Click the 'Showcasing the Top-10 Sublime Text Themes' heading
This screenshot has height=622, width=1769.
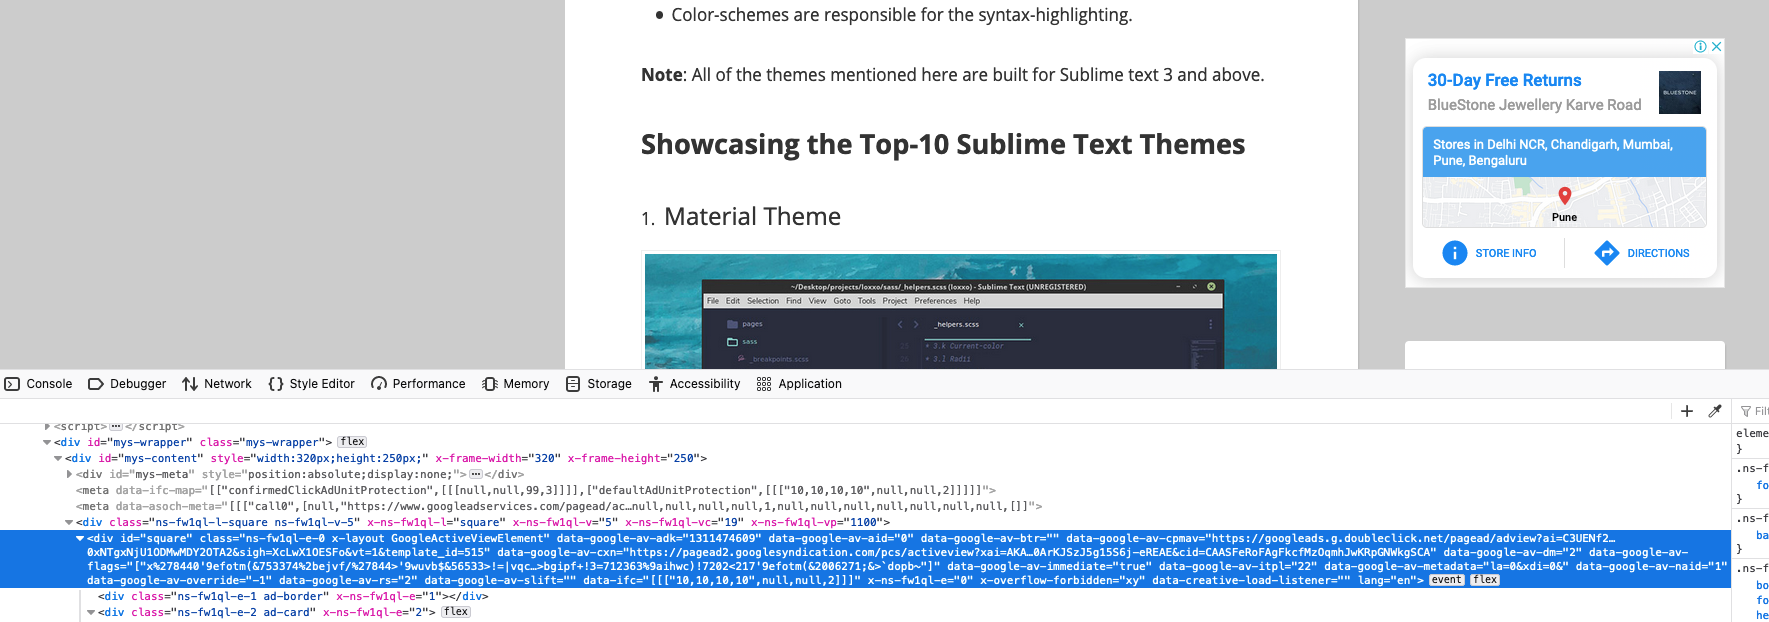pos(943,145)
